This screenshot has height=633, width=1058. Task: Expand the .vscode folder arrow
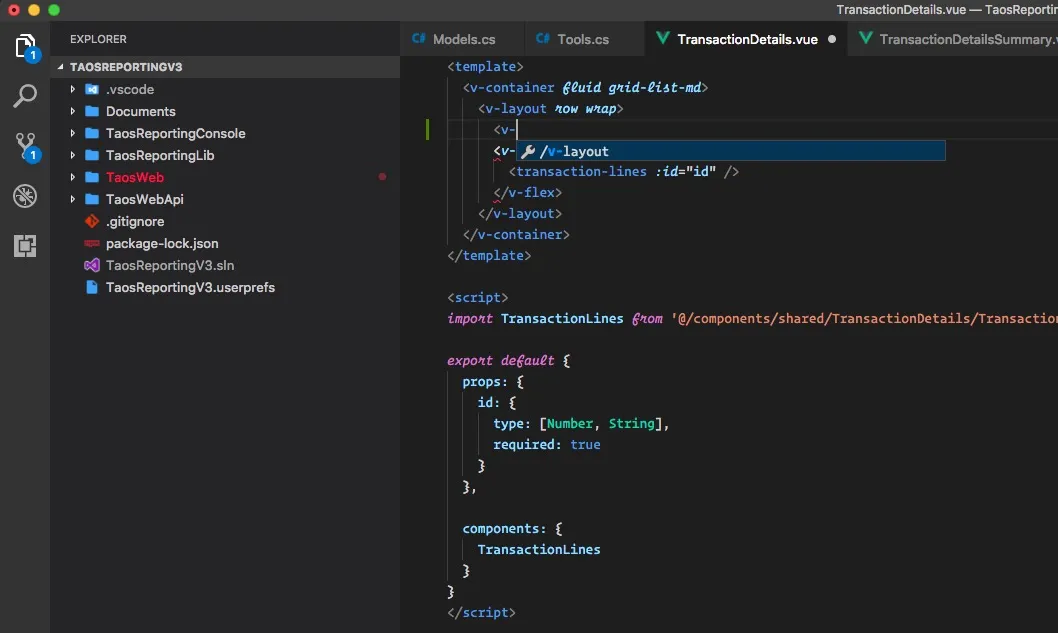point(73,89)
